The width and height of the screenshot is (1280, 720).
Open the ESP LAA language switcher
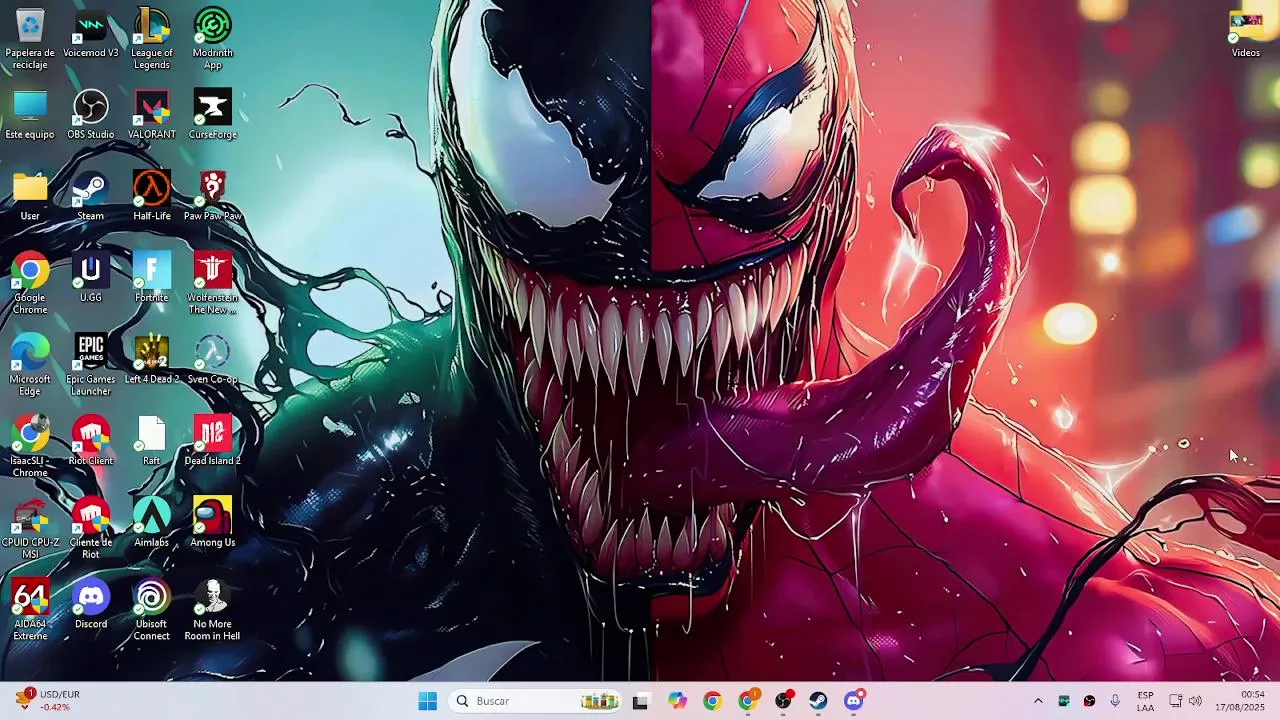click(1145, 701)
